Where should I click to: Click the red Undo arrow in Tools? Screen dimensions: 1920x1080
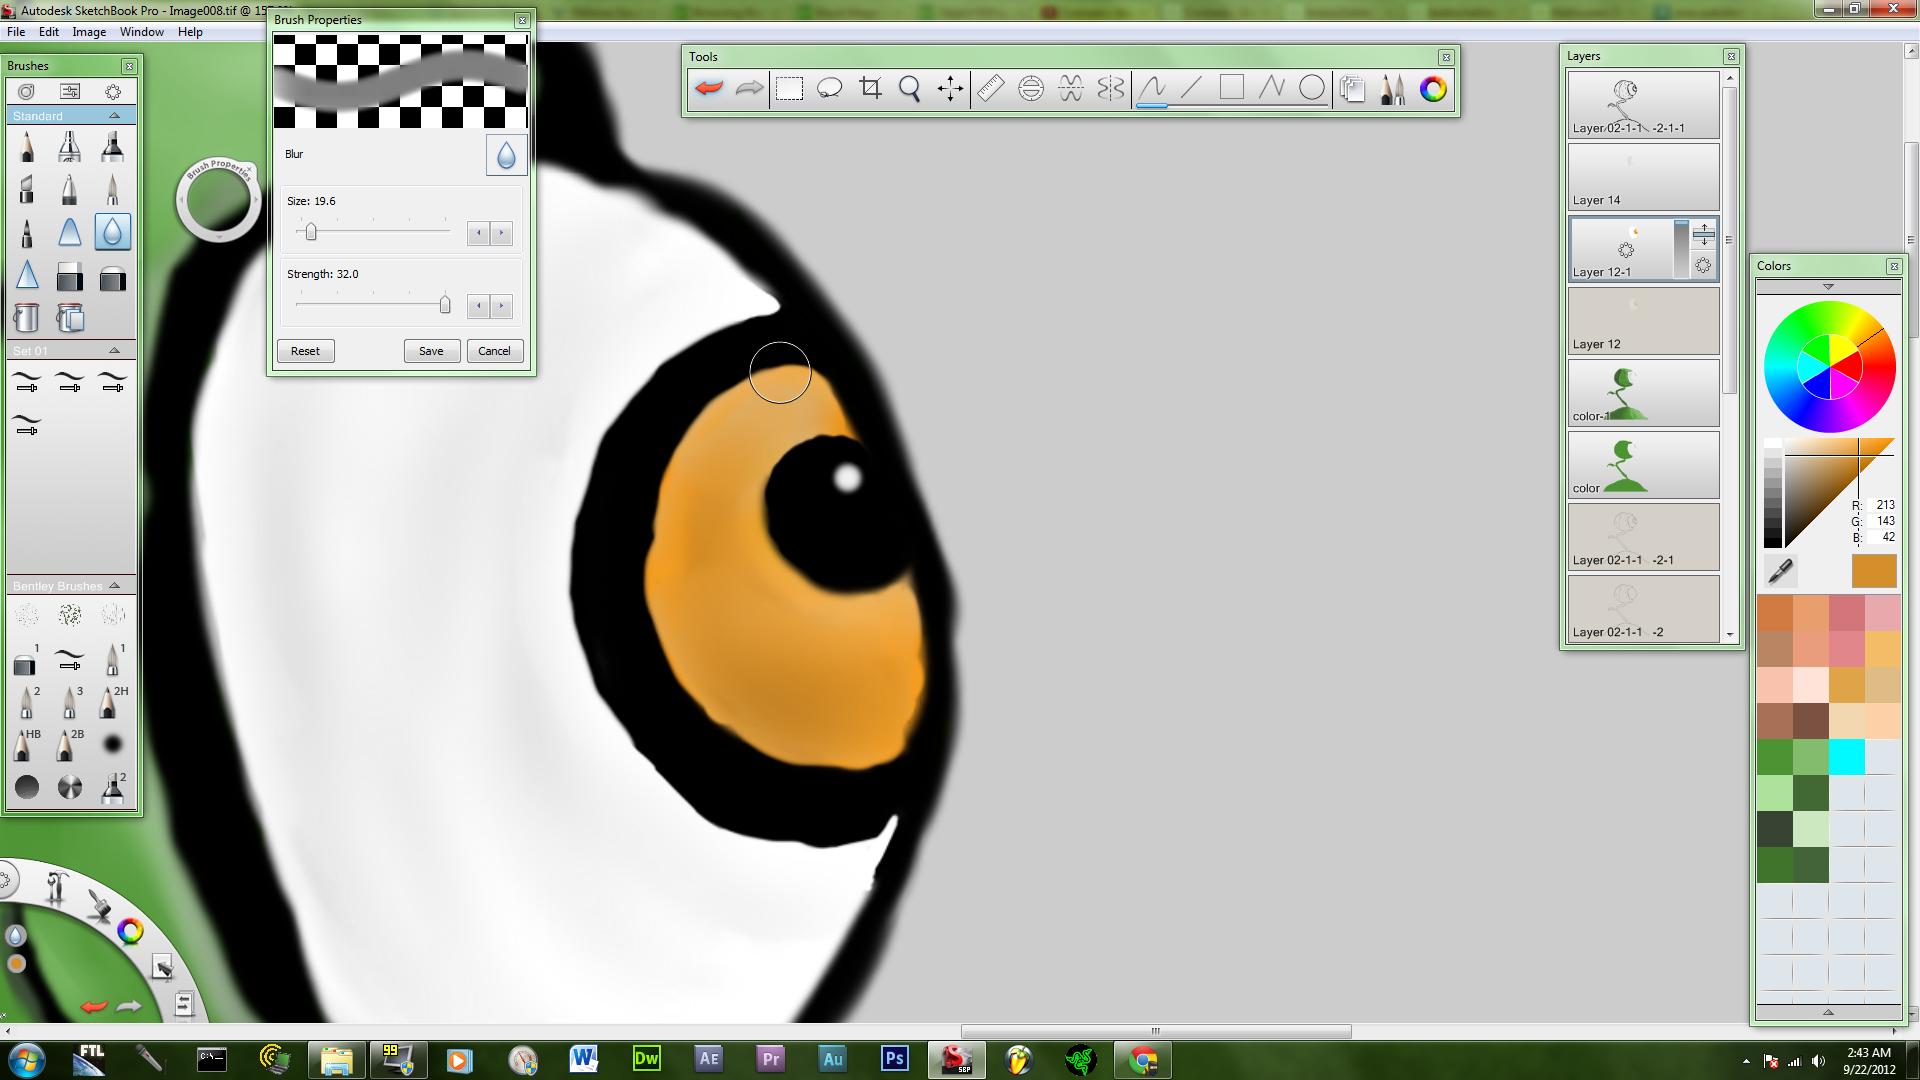pos(709,89)
